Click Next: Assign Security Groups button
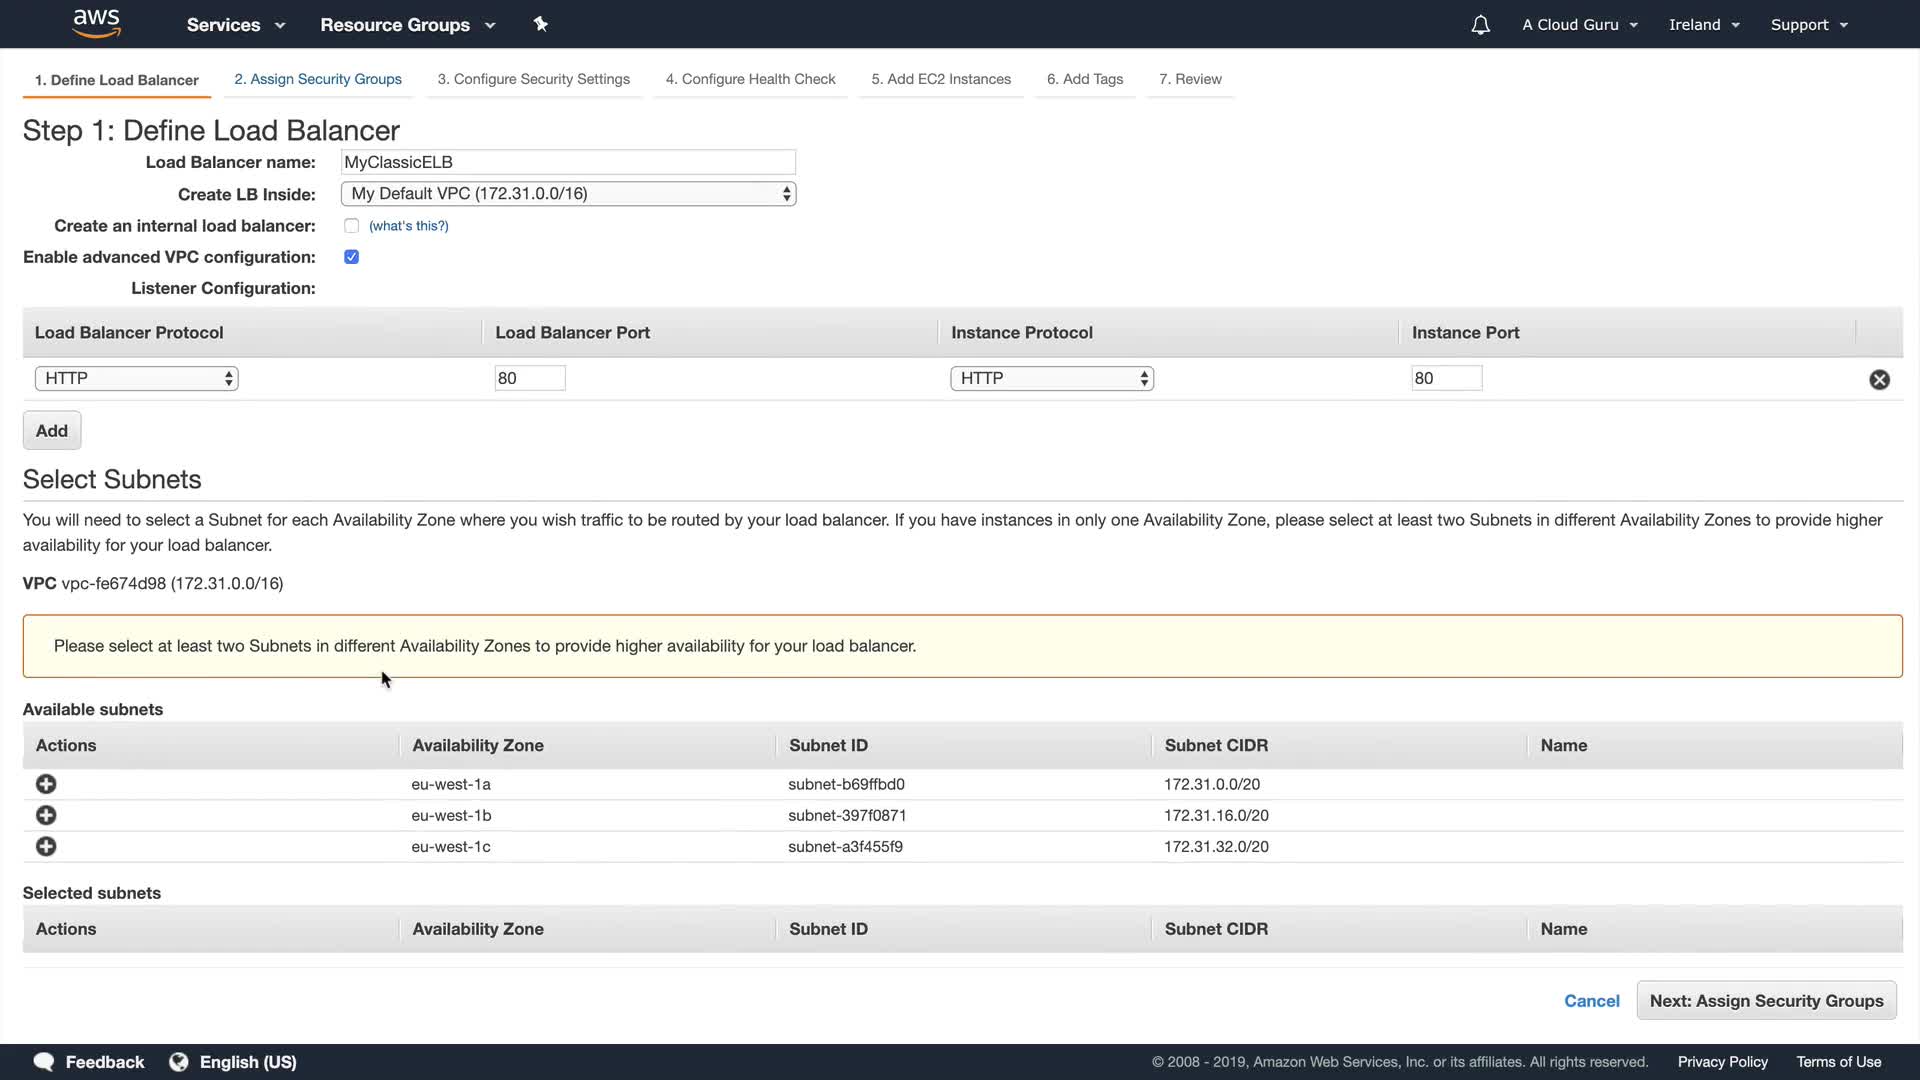The image size is (1920, 1080). click(1765, 1001)
